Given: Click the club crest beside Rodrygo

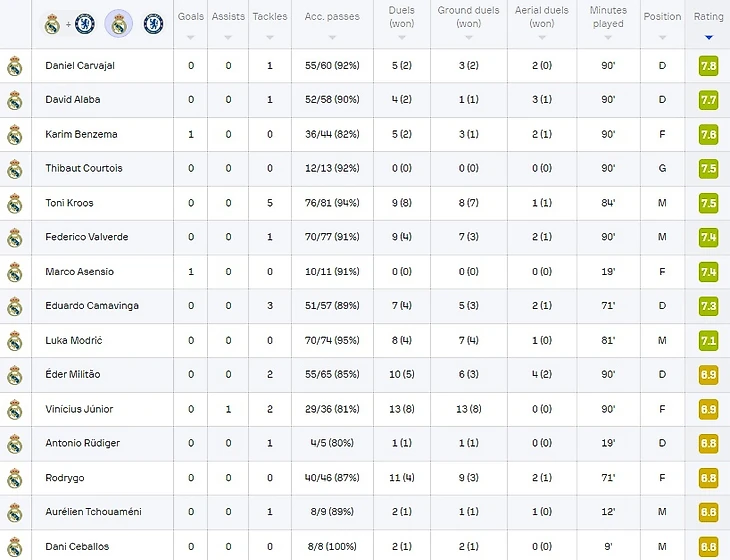Looking at the screenshot, I should point(14,478).
